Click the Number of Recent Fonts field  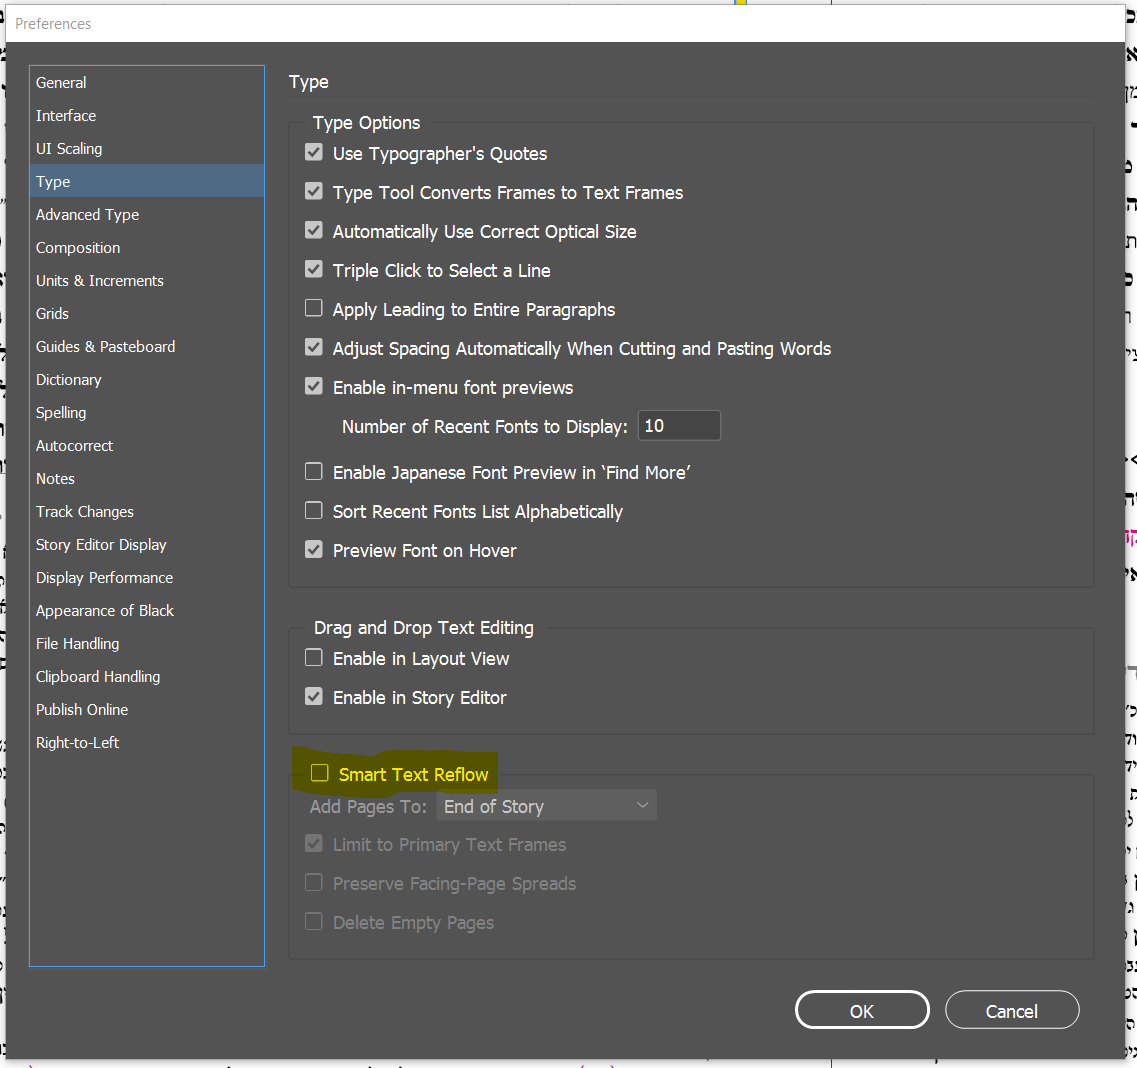pos(679,426)
